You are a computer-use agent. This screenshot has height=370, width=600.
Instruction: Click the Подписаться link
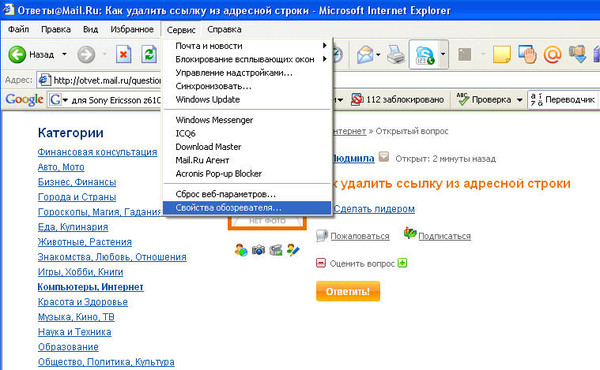pyautogui.click(x=444, y=236)
